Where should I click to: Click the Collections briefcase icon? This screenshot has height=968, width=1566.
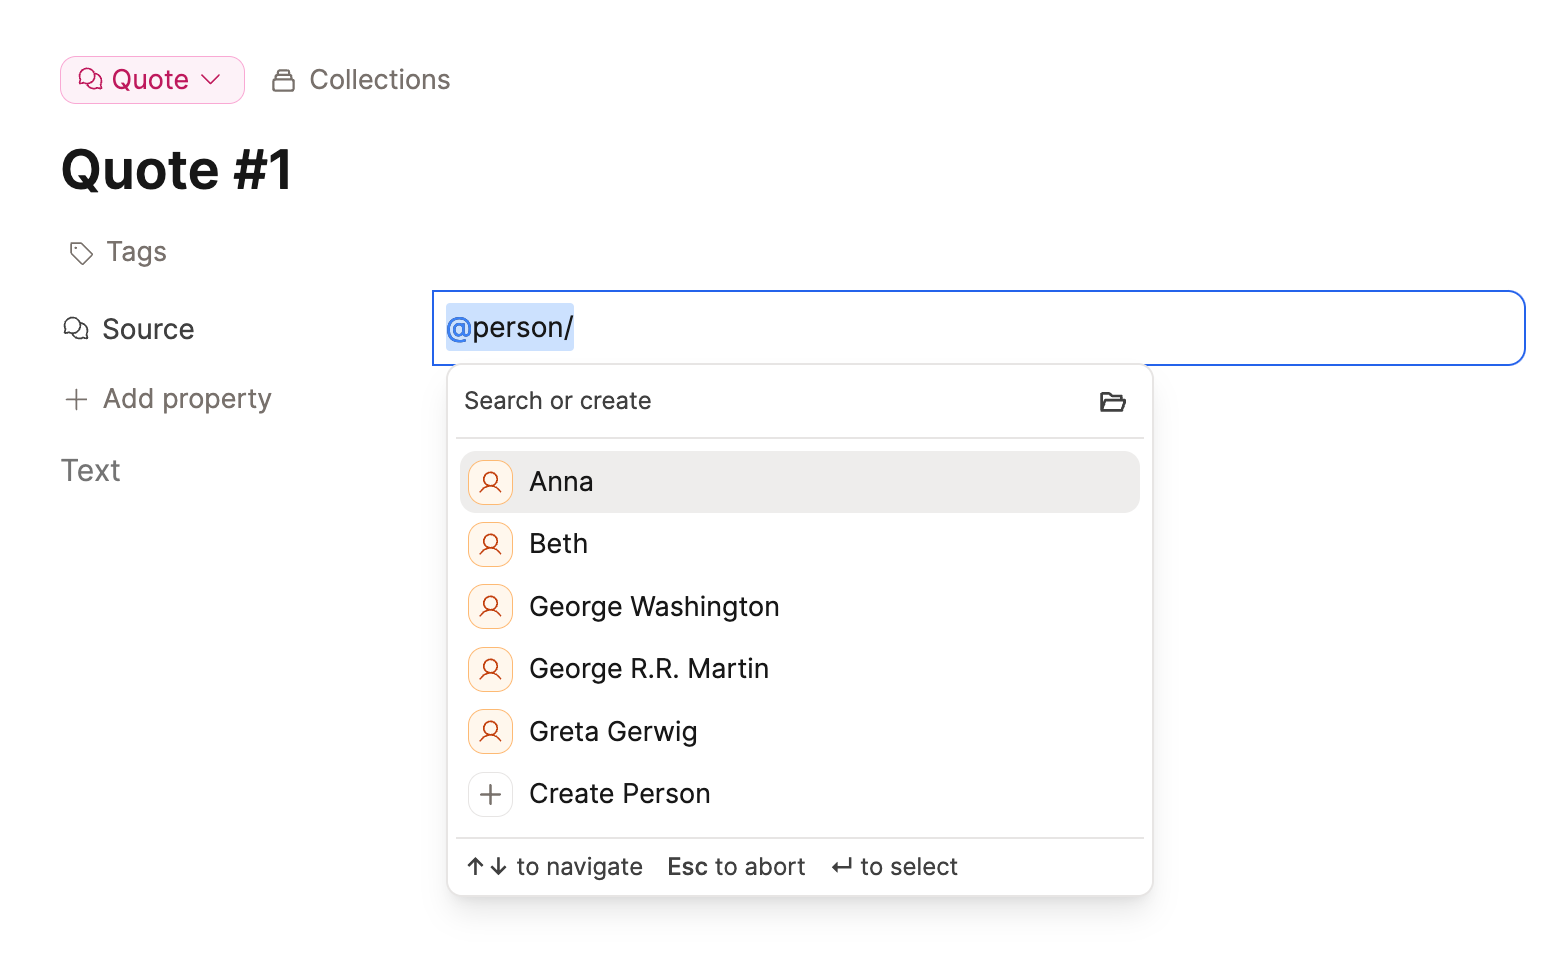(x=282, y=78)
